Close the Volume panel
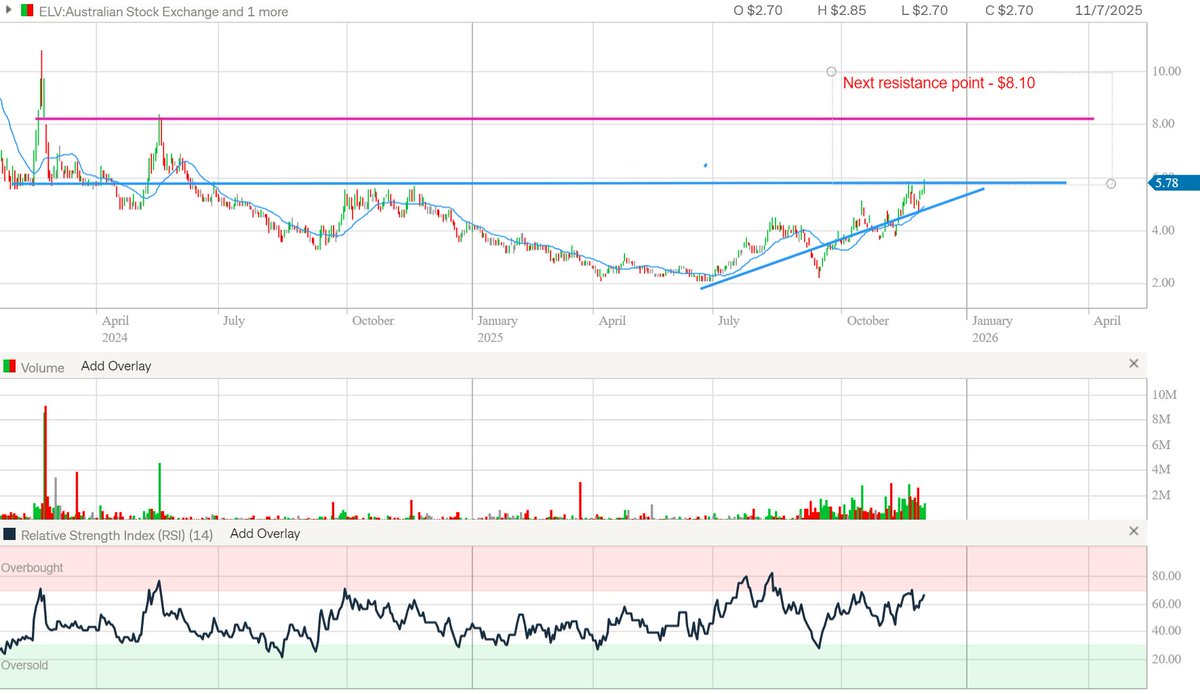The height and width of the screenshot is (694, 1200). coord(1133,364)
